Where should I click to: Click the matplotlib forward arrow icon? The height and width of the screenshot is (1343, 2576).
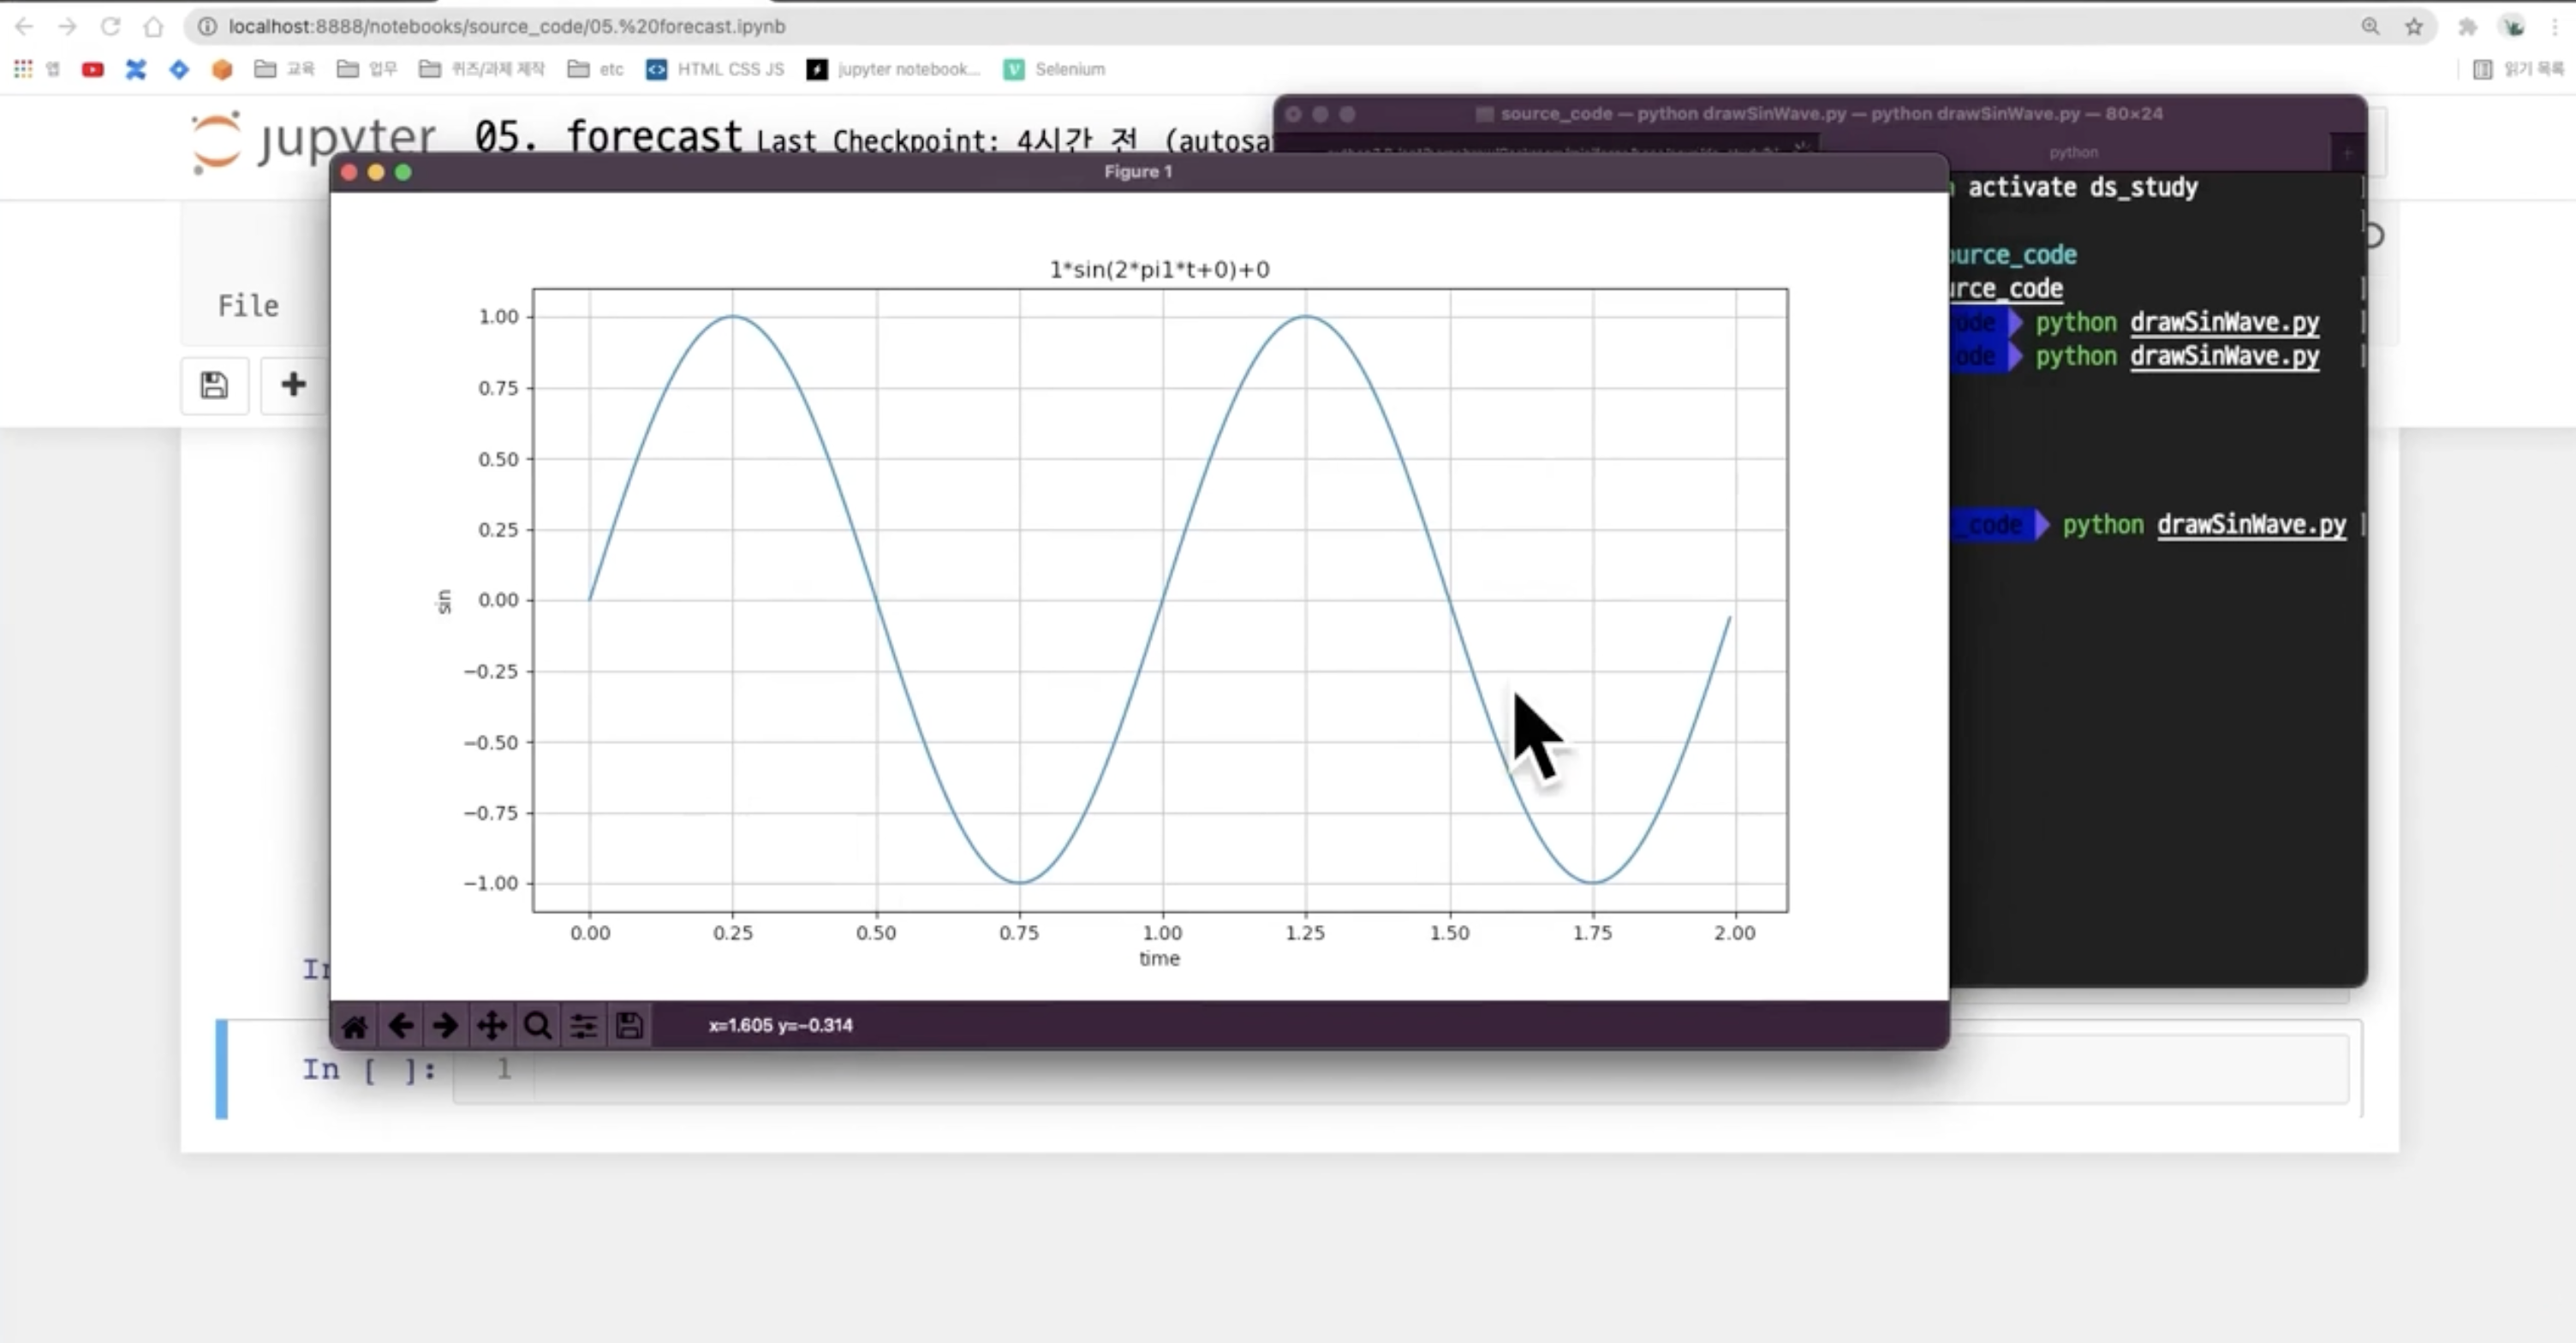(445, 1026)
